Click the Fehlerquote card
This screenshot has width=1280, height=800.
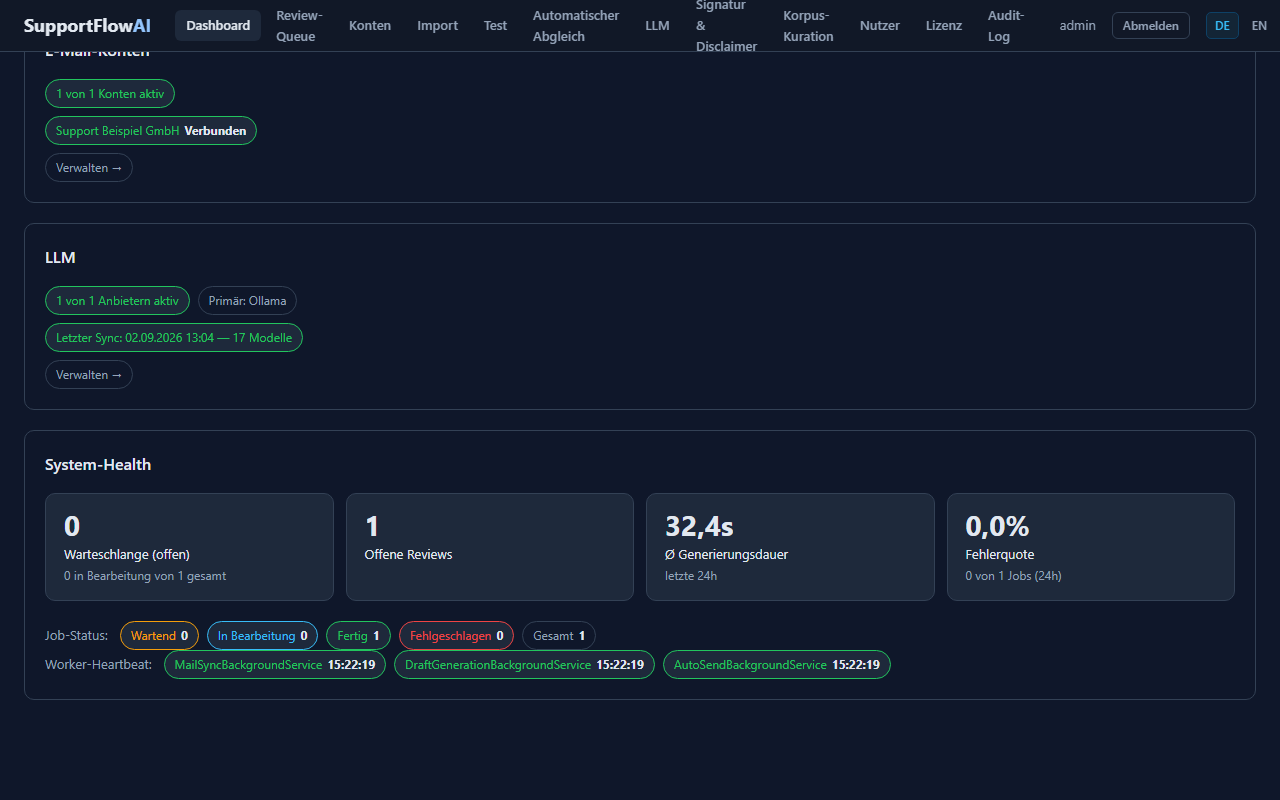pos(1091,547)
